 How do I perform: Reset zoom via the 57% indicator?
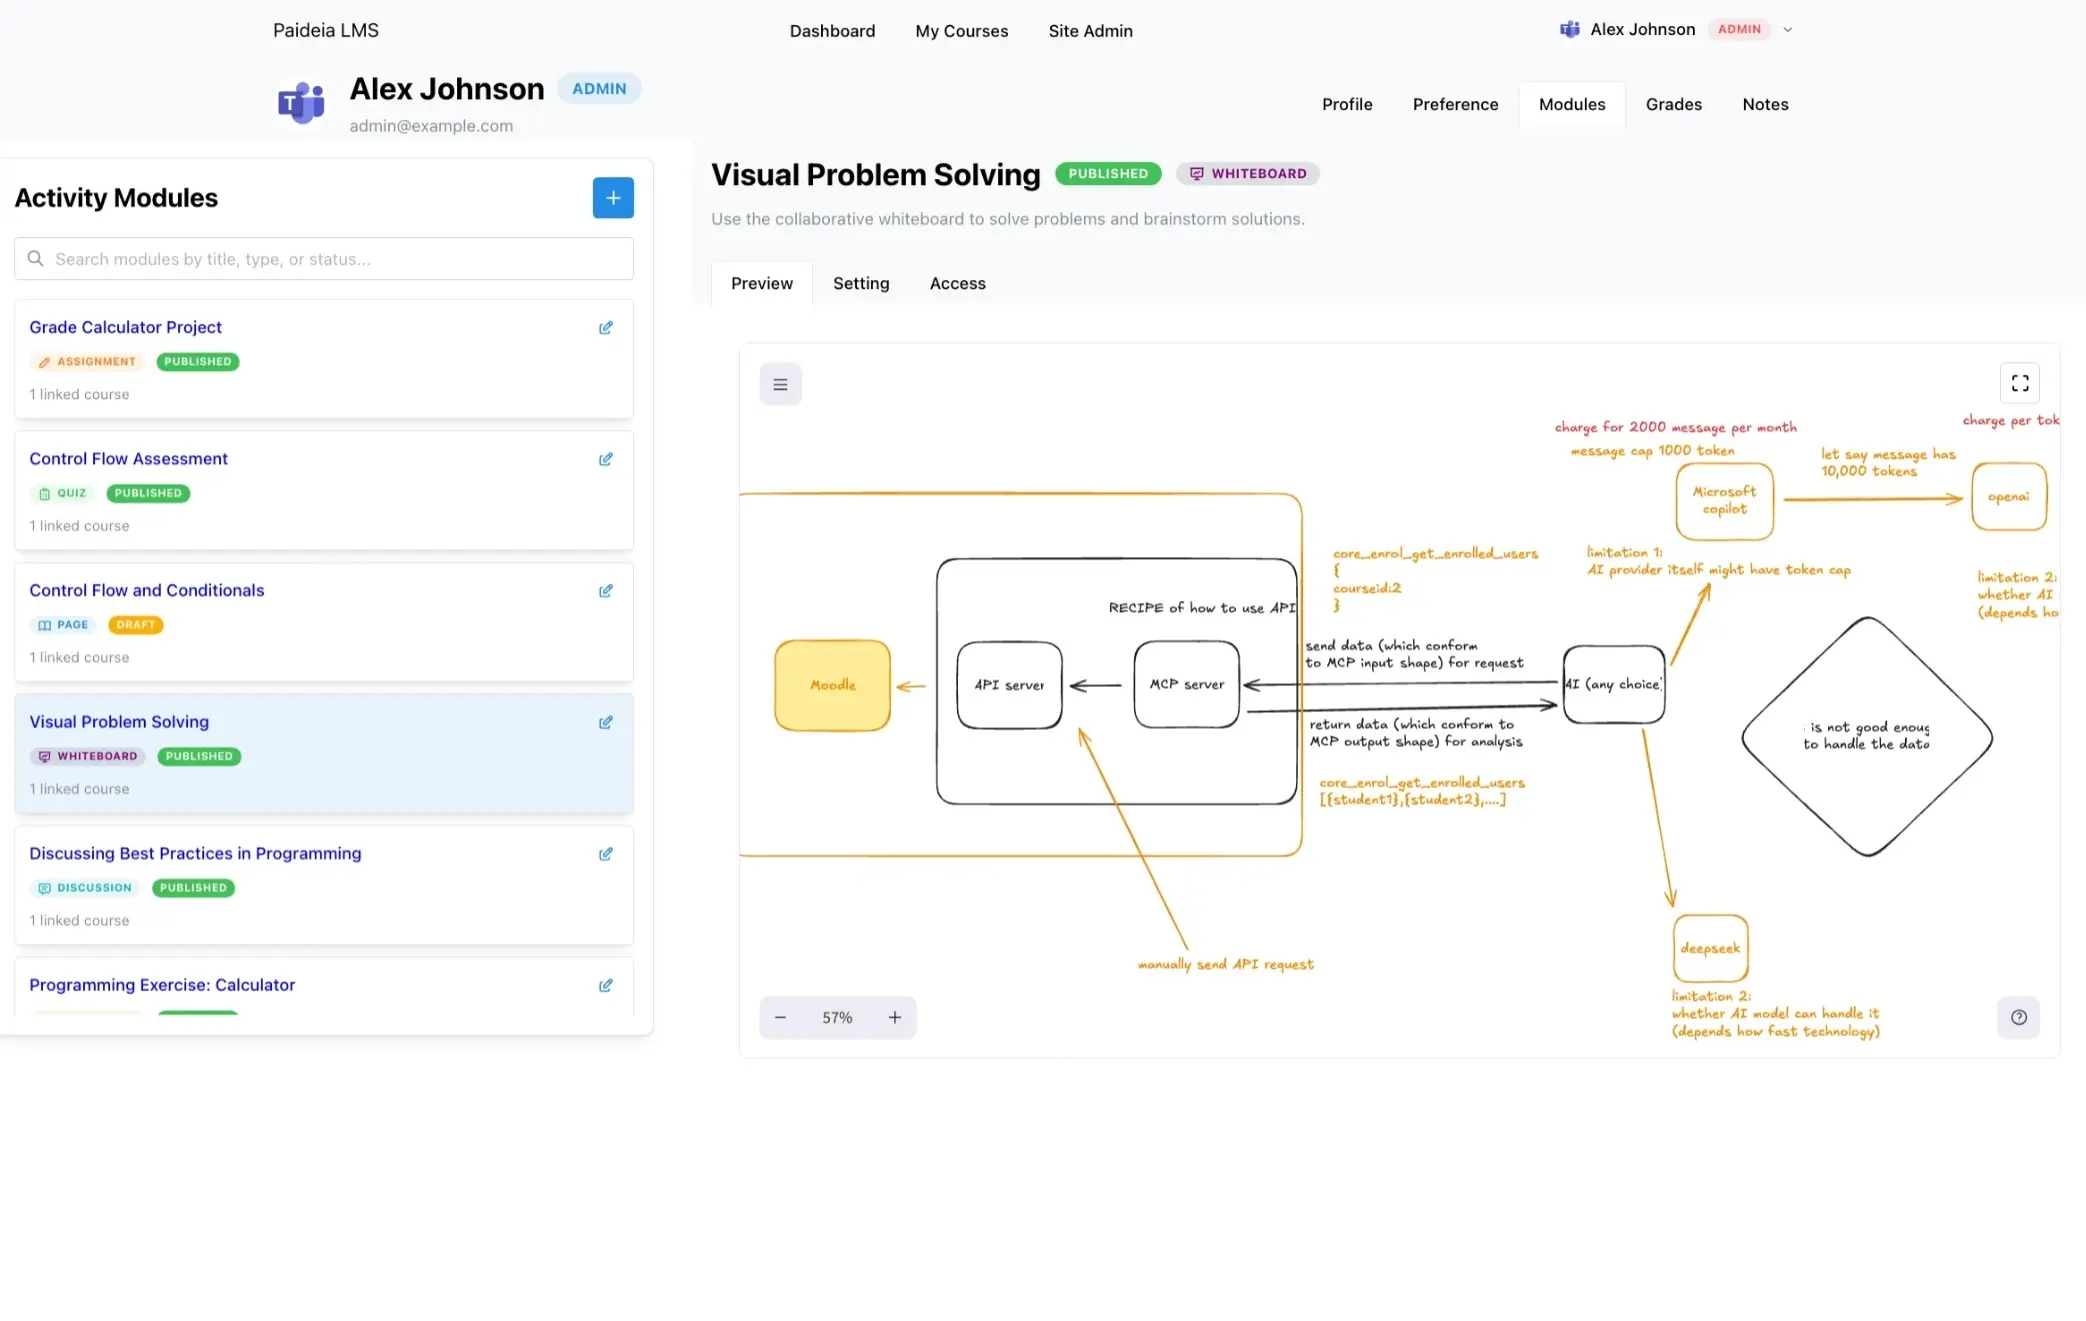(837, 1017)
